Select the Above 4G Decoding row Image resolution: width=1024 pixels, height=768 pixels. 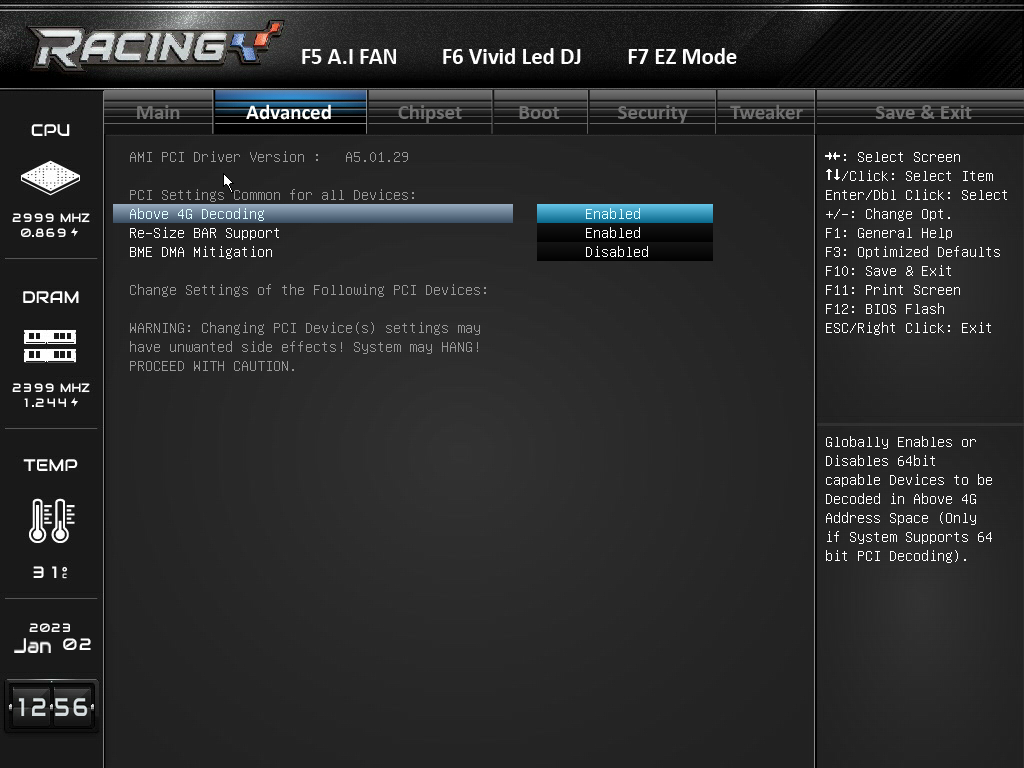313,214
